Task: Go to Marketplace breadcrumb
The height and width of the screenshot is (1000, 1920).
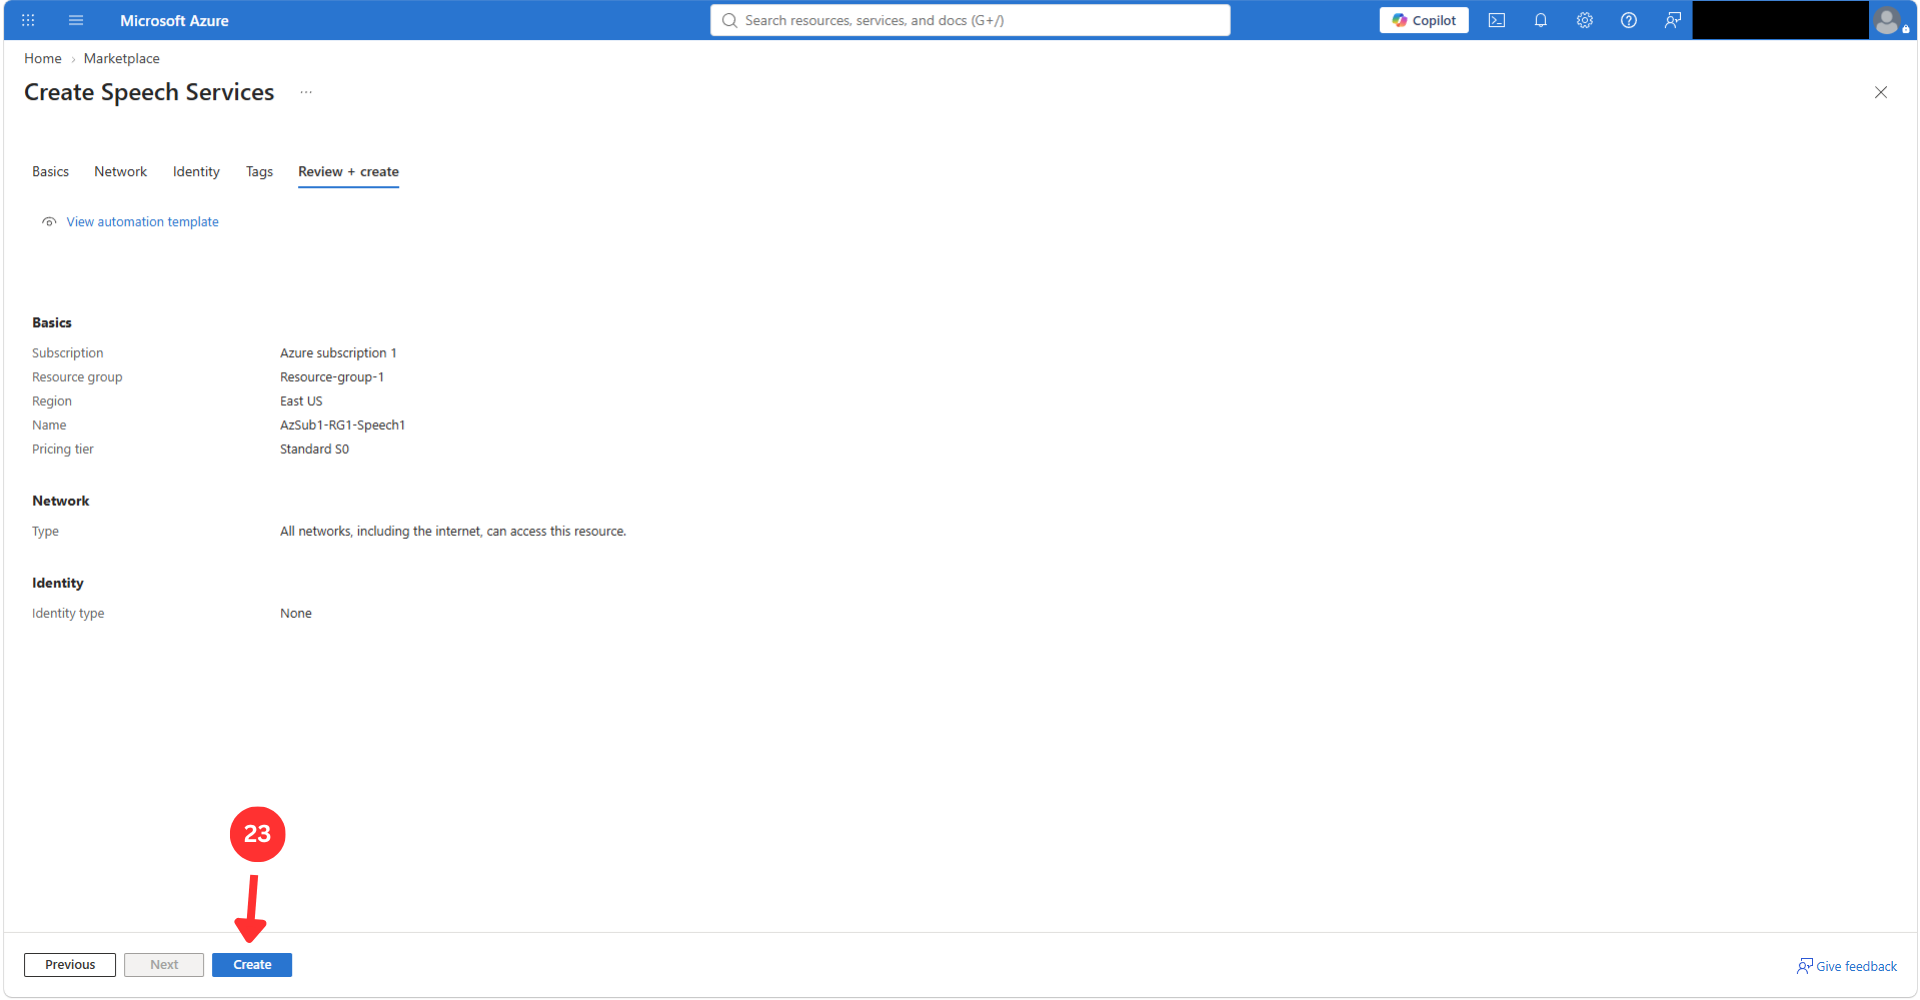Action: (122, 59)
